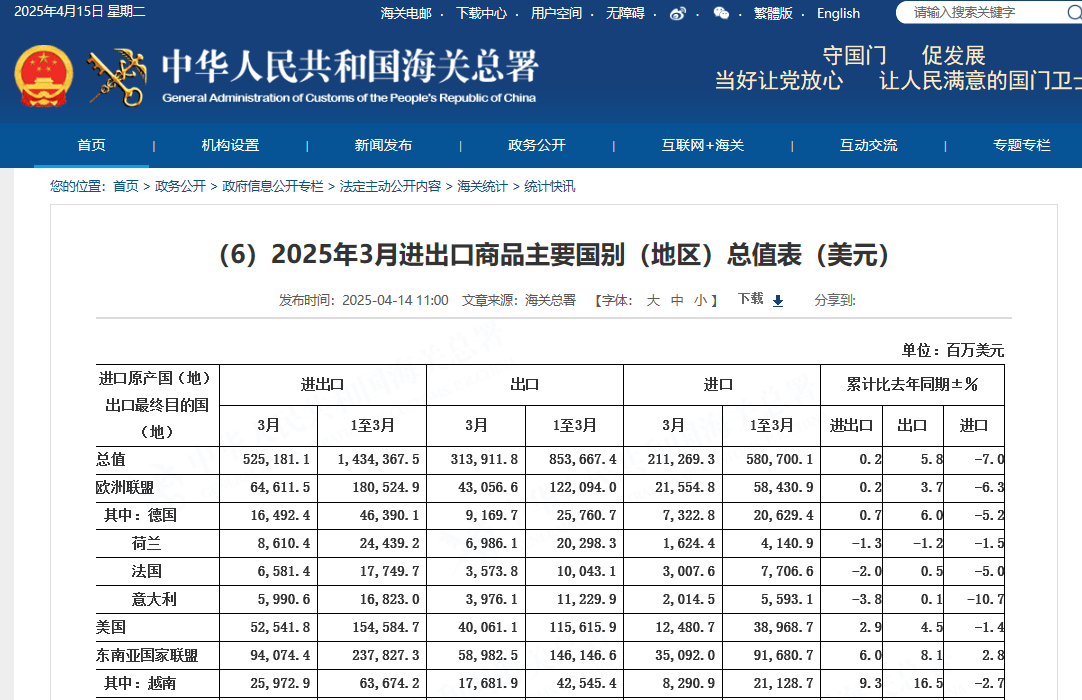This screenshot has height=700, width=1082.
Task: Click cell value 211,269.3
Action: click(681, 460)
